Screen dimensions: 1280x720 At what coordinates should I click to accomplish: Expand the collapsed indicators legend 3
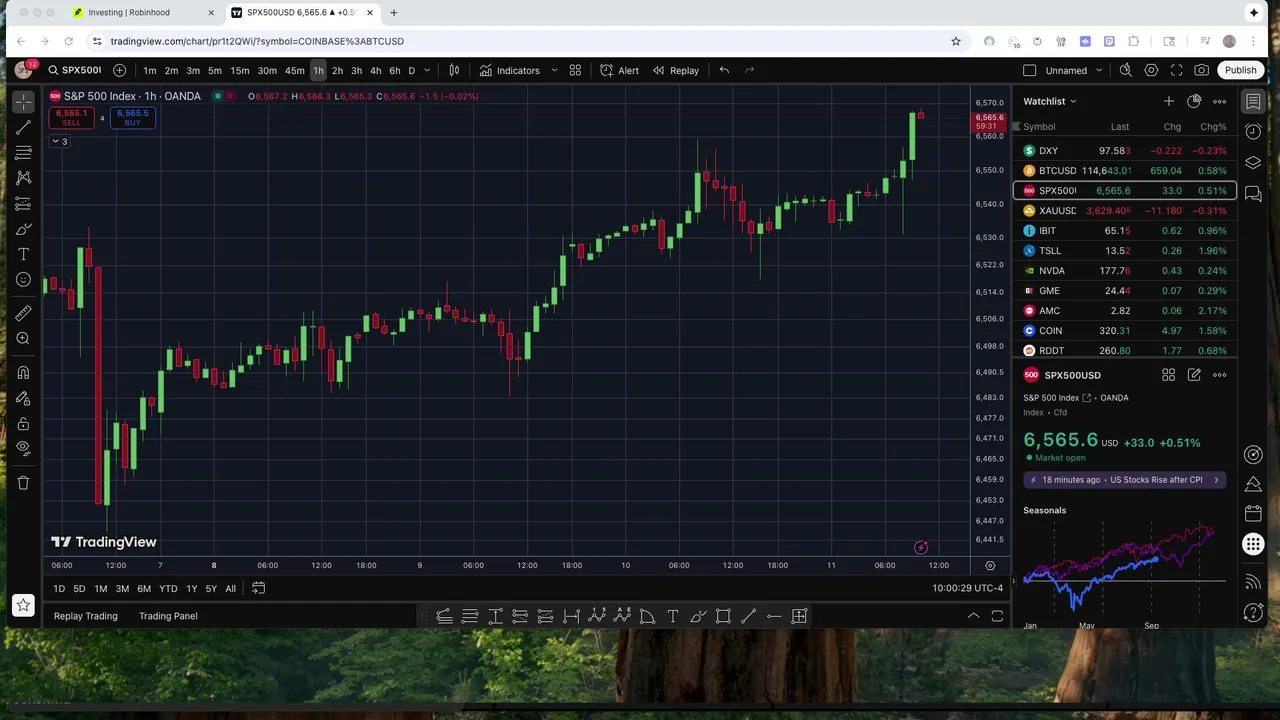point(59,142)
